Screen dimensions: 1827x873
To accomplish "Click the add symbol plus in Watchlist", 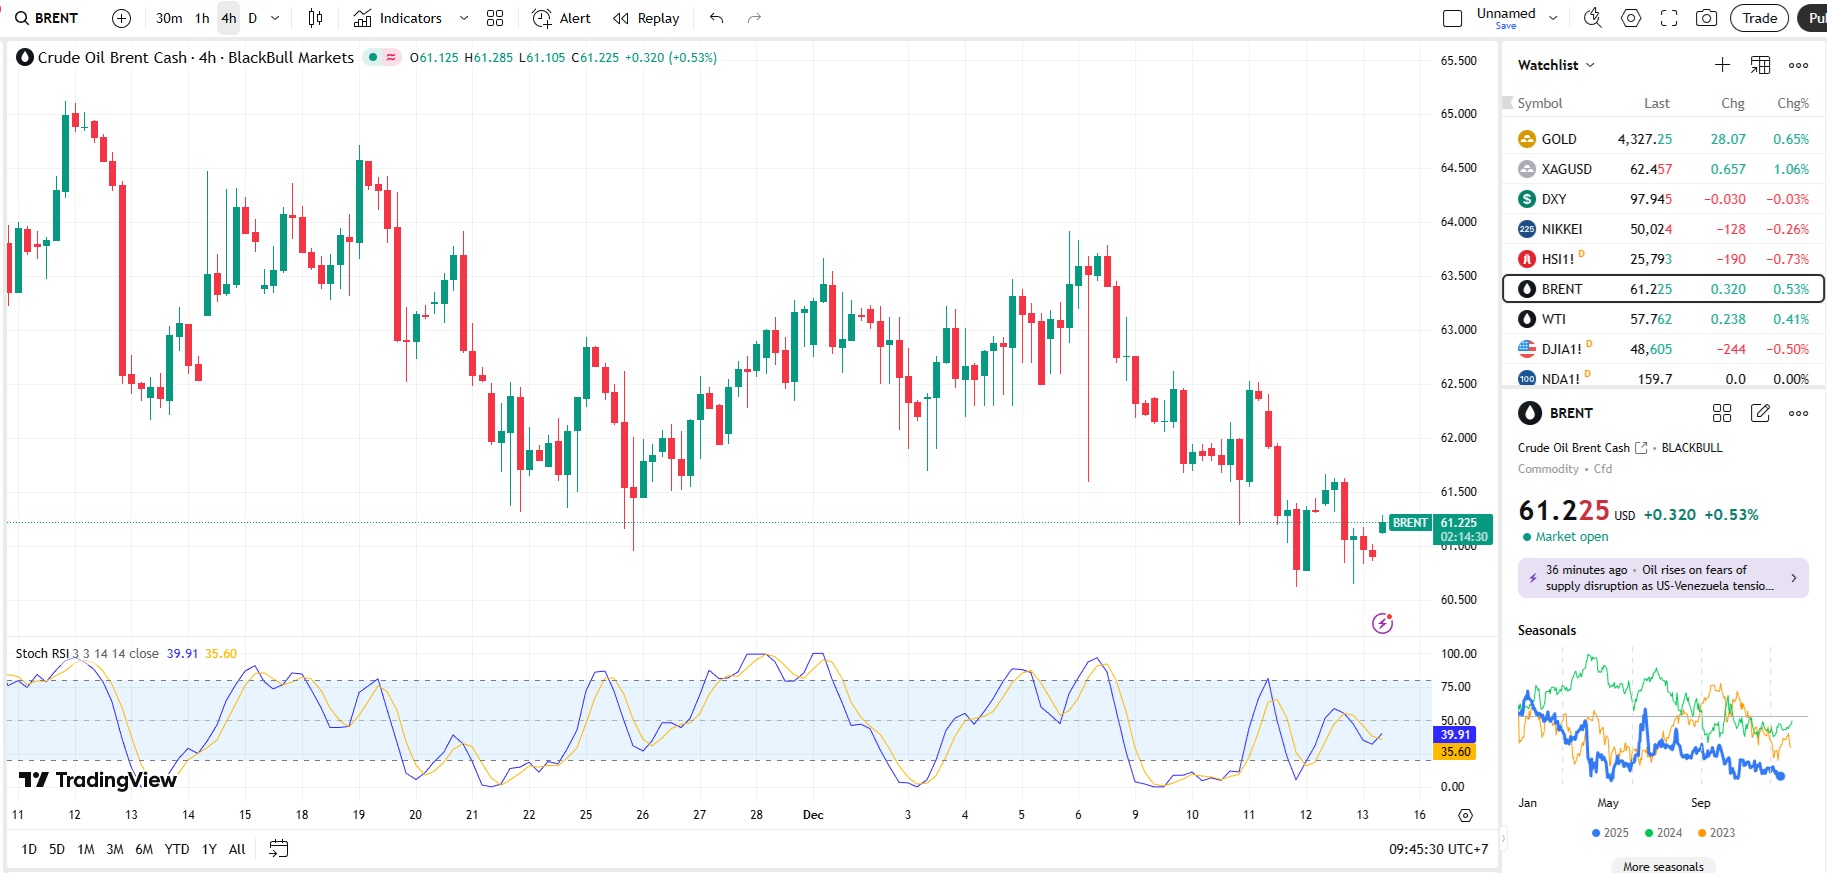I will (x=1722, y=65).
